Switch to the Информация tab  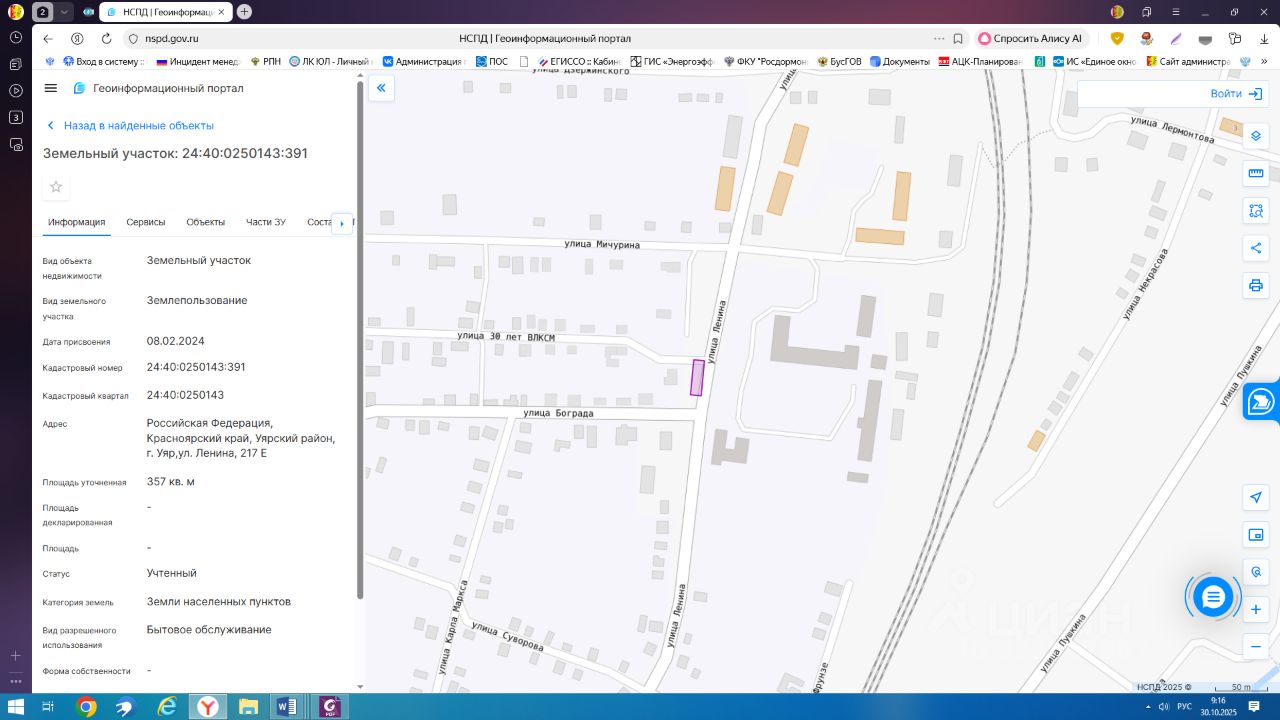(x=76, y=222)
